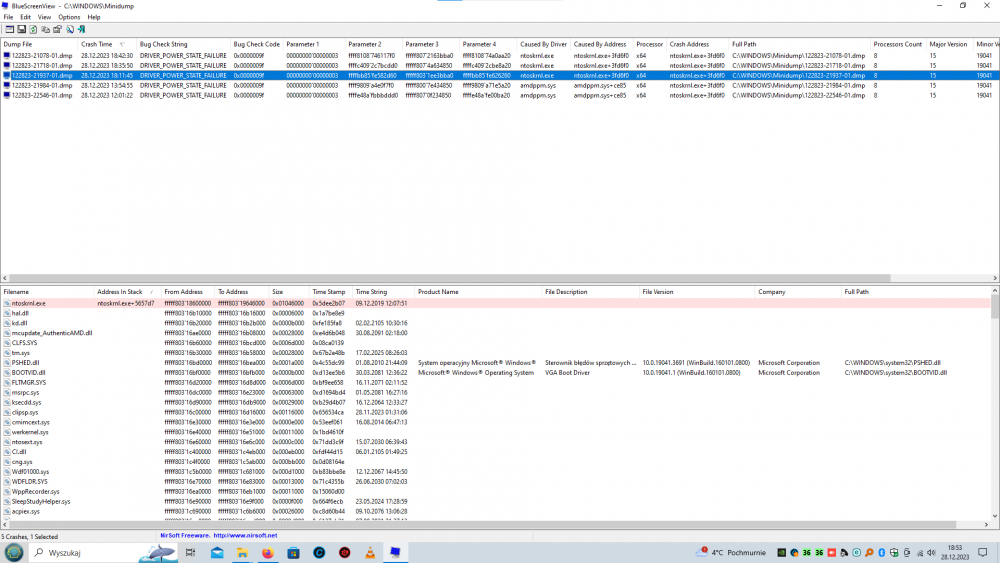Click the Properties toolbar icon
Image resolution: width=1000 pixels, height=563 pixels.
click(56, 29)
